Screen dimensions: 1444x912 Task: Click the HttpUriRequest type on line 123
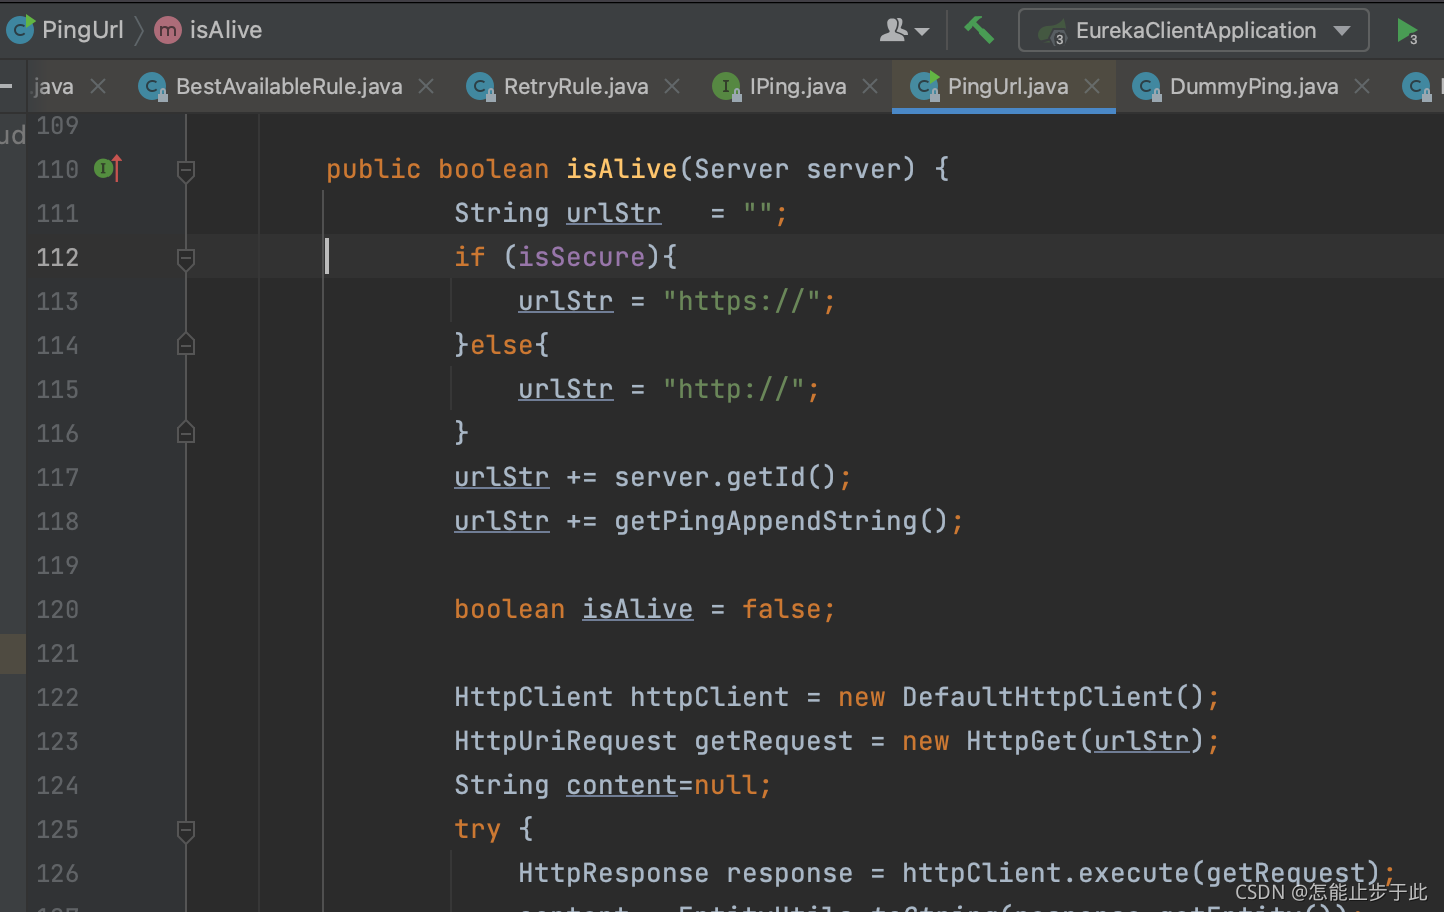coord(565,741)
